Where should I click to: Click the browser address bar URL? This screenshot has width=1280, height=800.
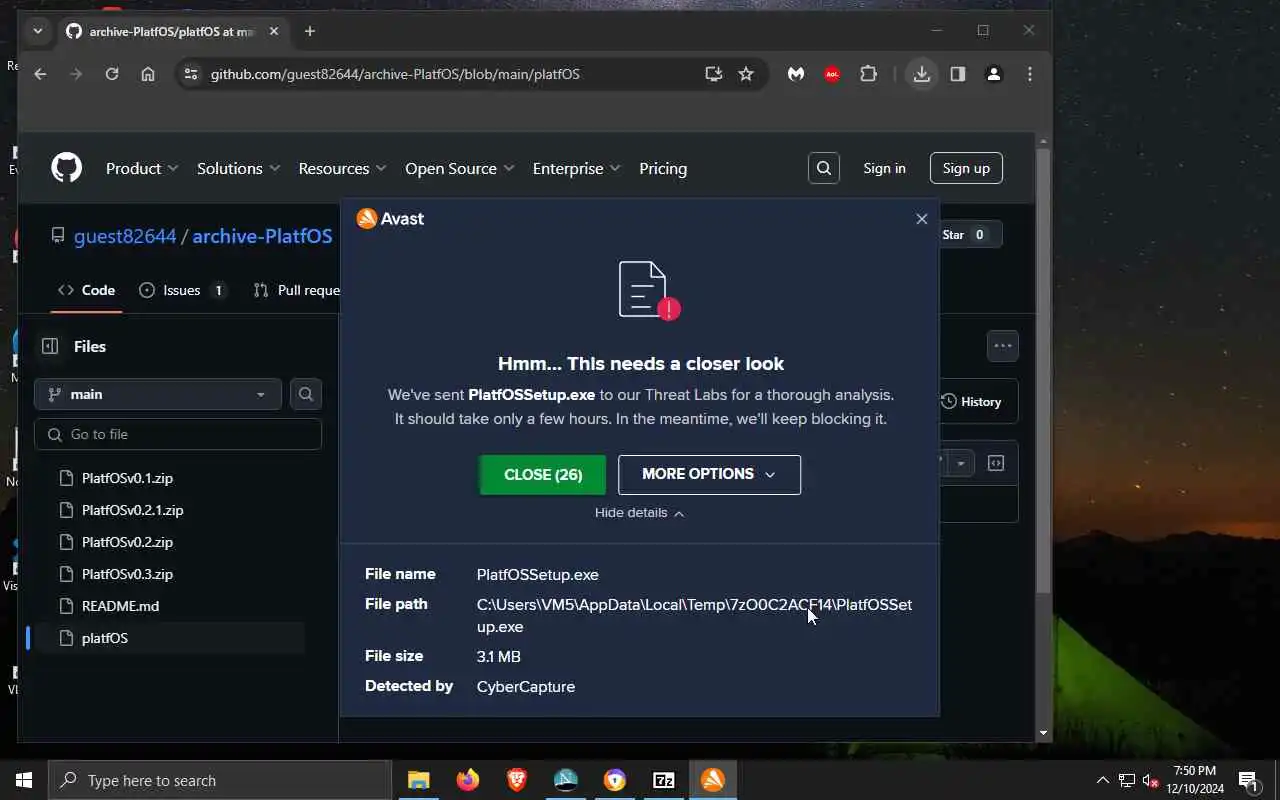(x=395, y=74)
